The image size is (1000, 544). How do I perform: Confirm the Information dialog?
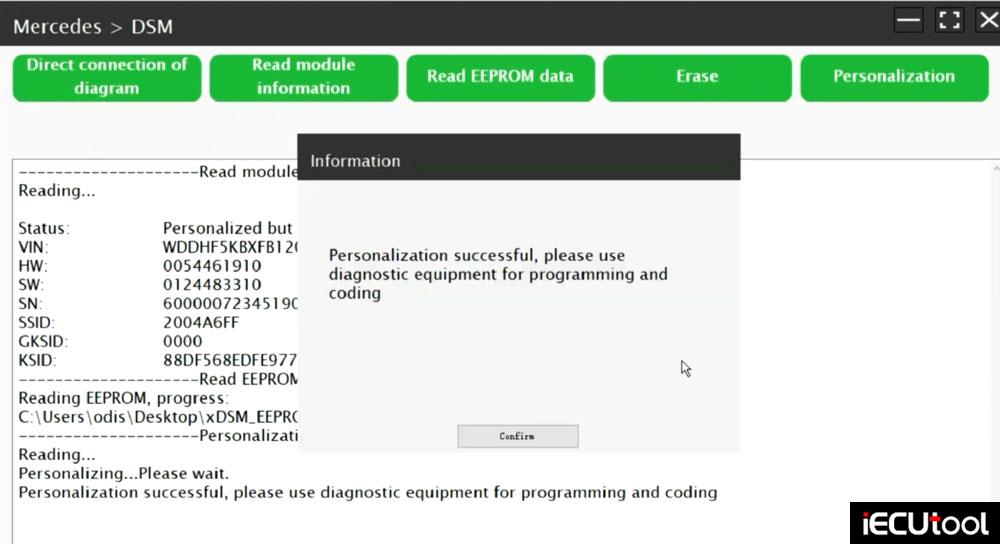click(517, 436)
